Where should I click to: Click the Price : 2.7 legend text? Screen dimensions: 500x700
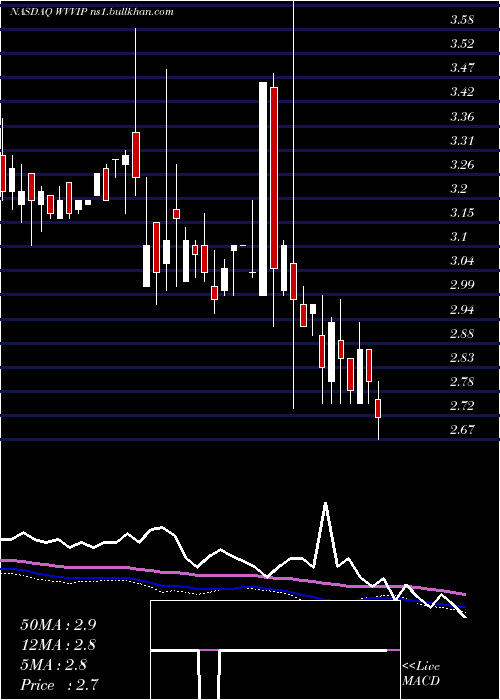pos(59,685)
